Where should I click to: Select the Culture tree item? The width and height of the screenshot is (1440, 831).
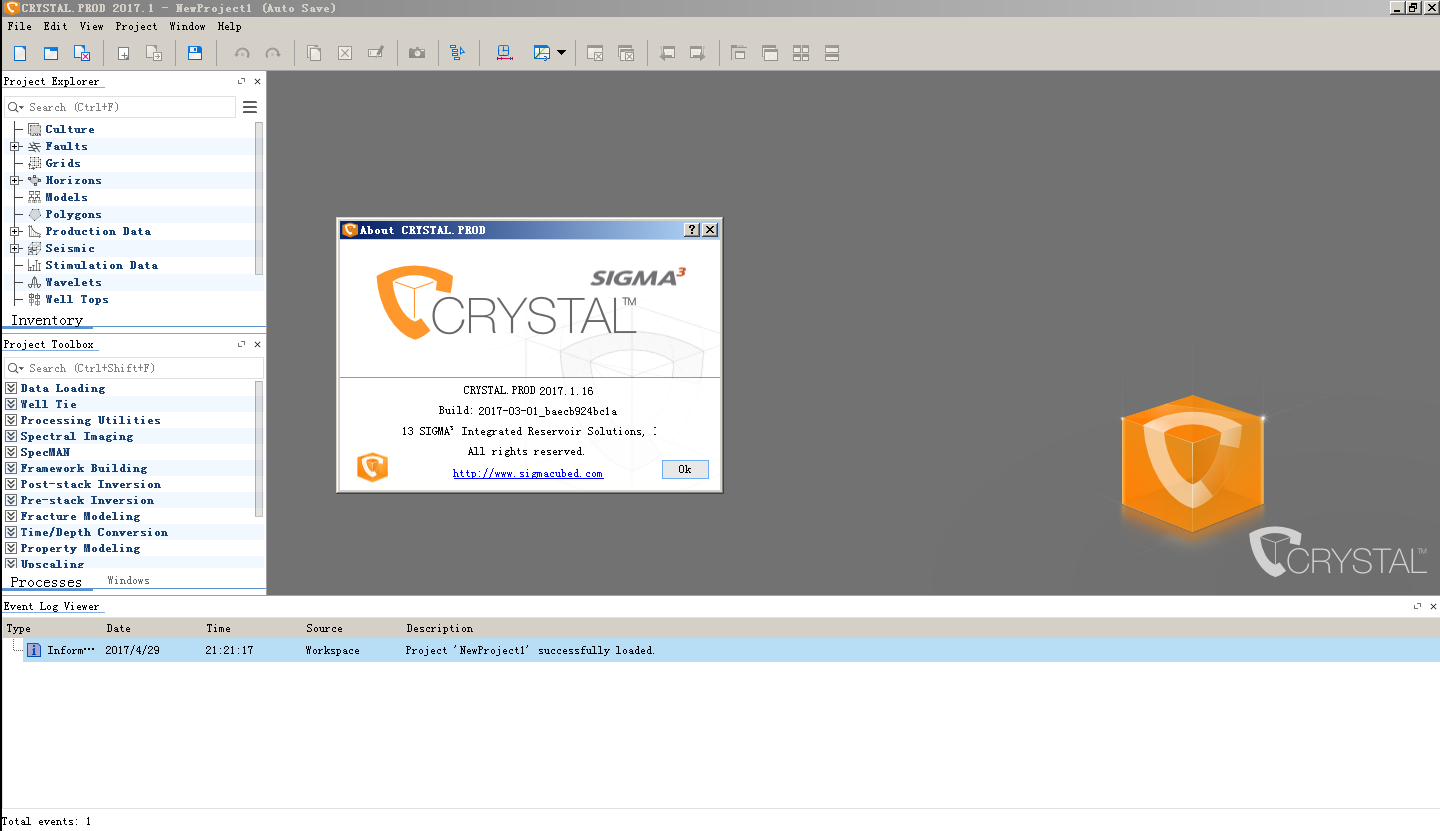70,129
